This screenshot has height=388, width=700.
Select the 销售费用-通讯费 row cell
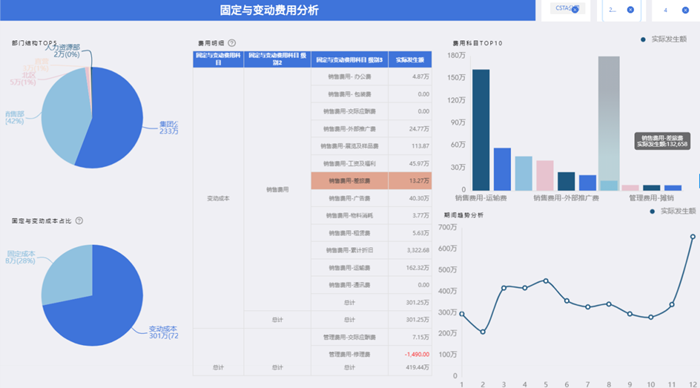[350, 285]
